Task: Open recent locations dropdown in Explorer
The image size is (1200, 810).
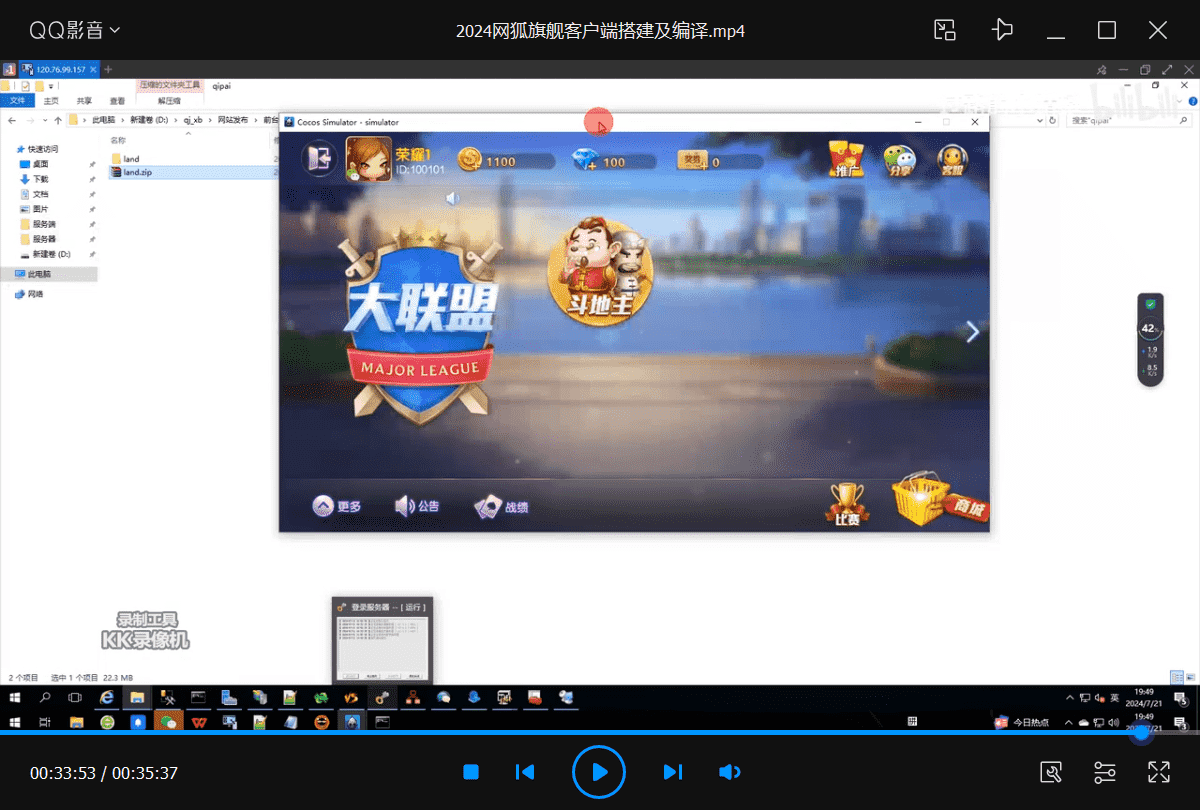Action: coord(44,120)
